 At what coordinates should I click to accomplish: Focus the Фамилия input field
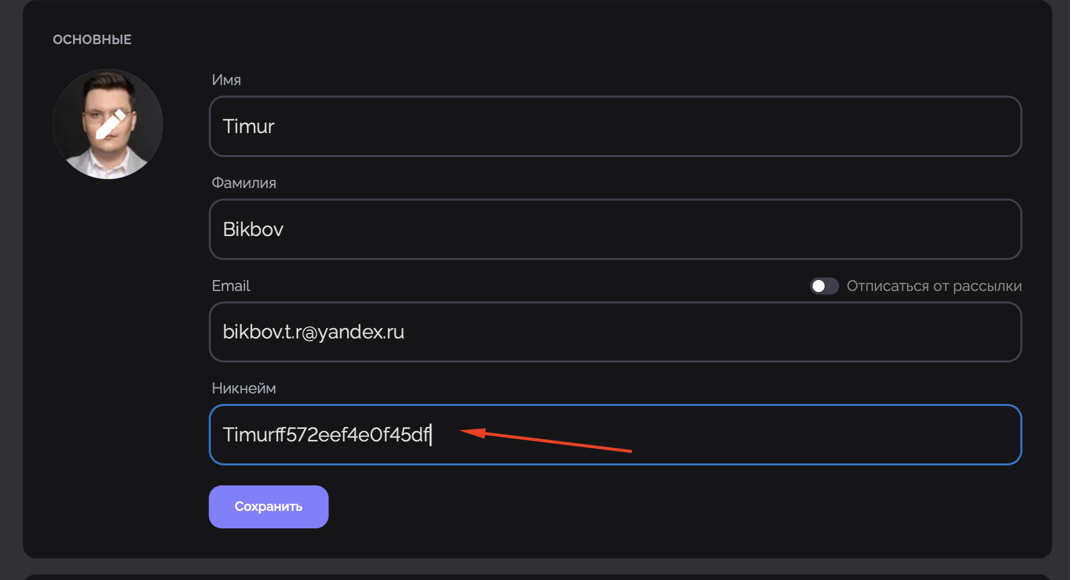pyautogui.click(x=615, y=230)
